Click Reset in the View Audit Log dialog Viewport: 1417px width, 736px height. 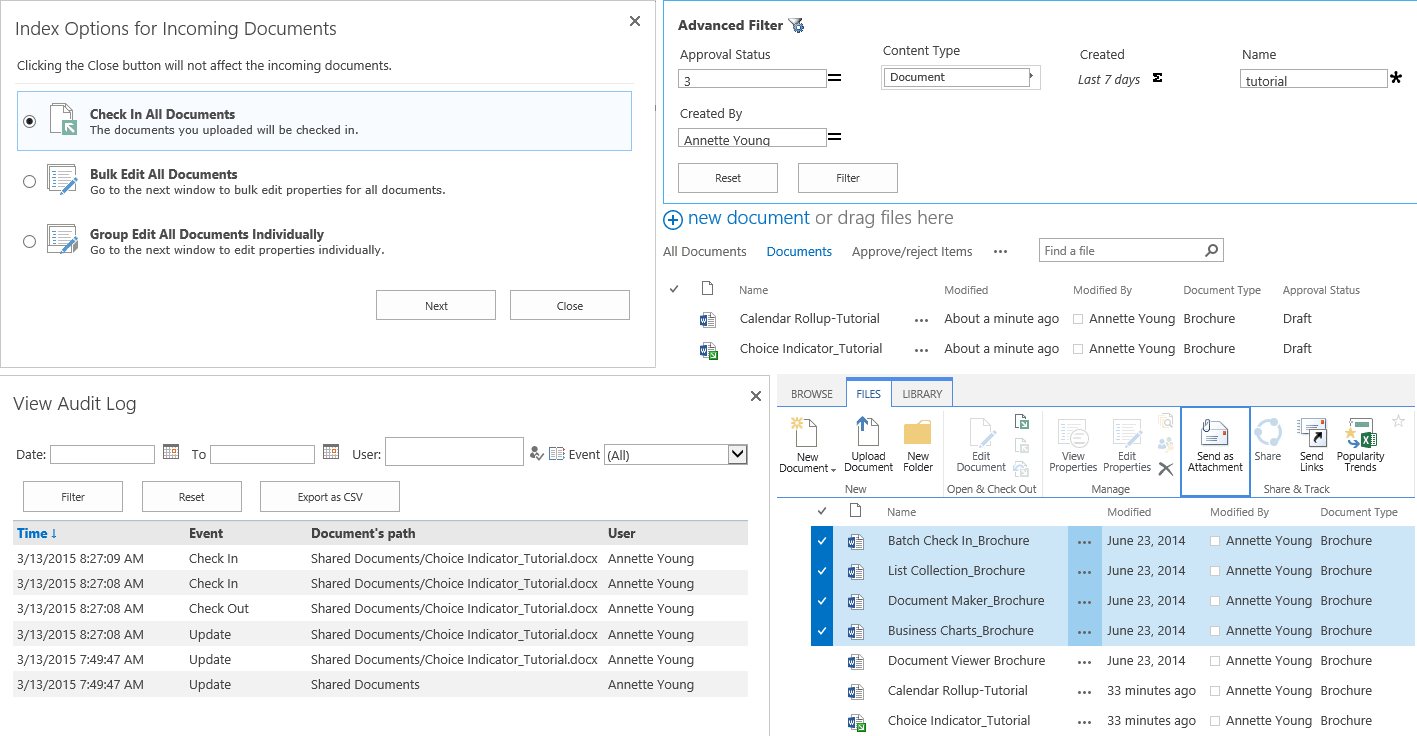(192, 496)
